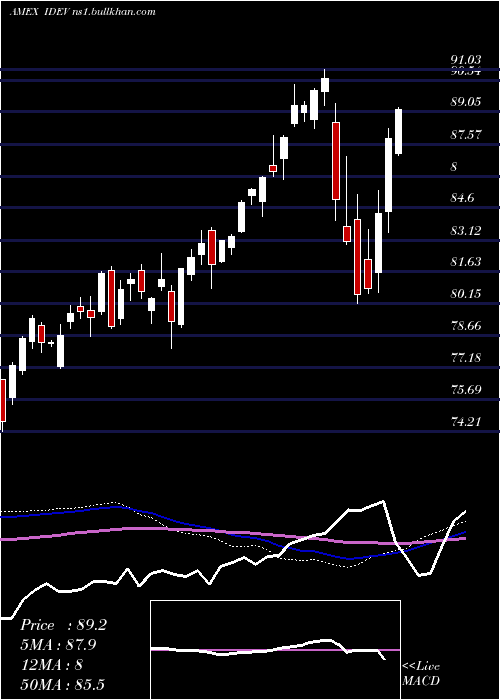
Task: Click the highest candlestick near 91.03
Action: 325,84
